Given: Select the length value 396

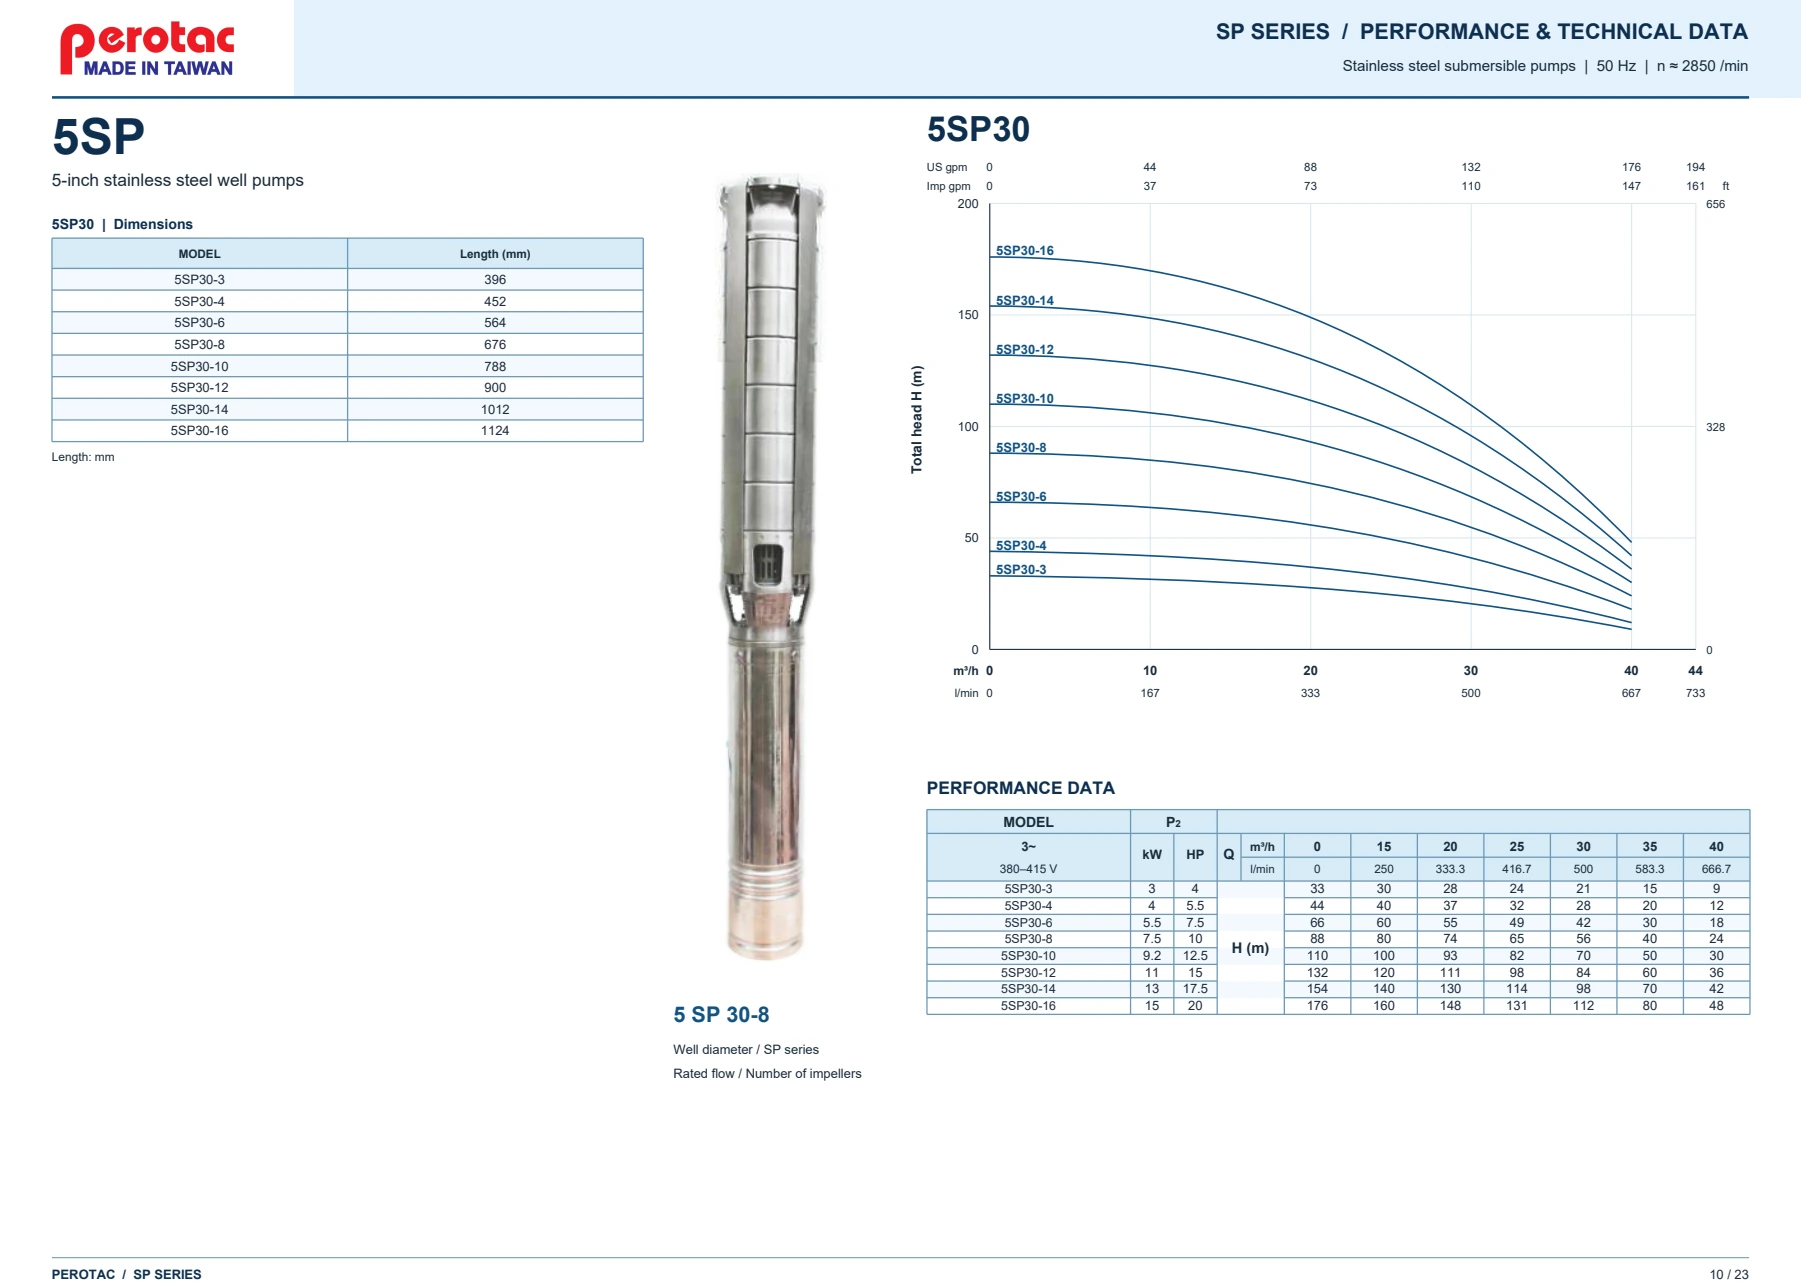Looking at the screenshot, I should coord(495,280).
